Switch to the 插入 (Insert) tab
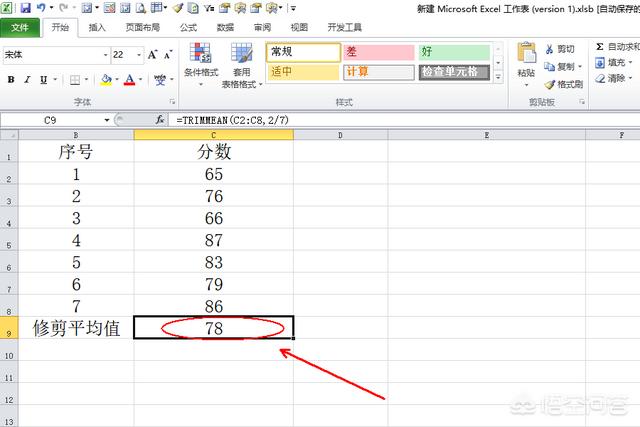This screenshot has width=640, height=427. 97,27
